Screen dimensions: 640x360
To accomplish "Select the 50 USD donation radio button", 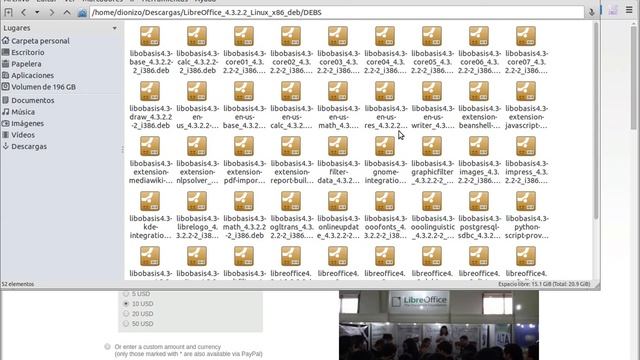I will coord(126,324).
